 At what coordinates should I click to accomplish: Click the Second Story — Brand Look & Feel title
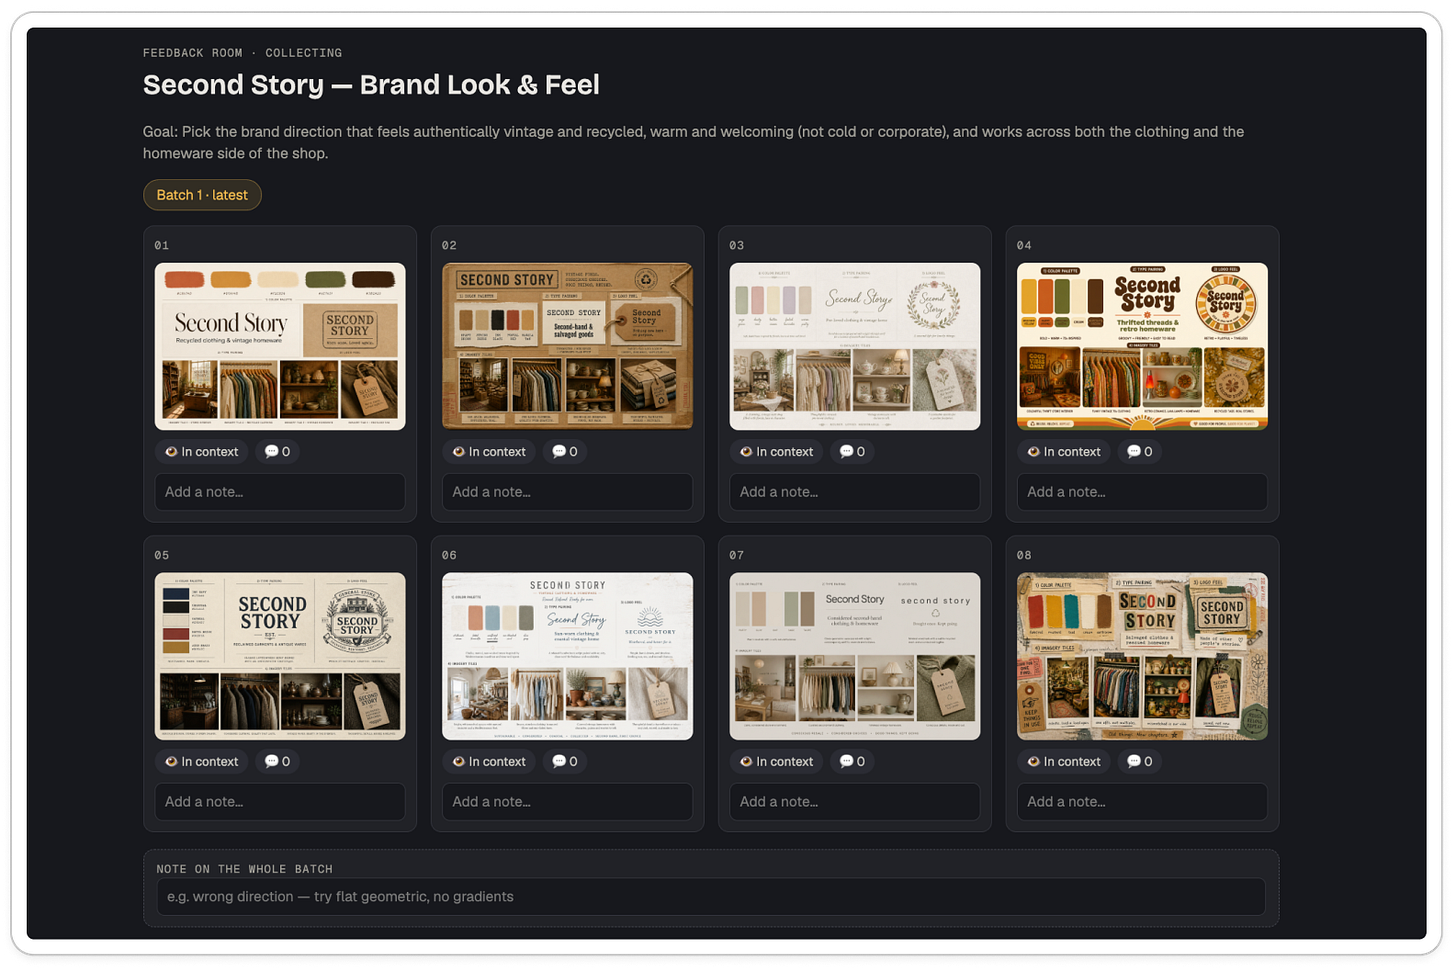[371, 85]
